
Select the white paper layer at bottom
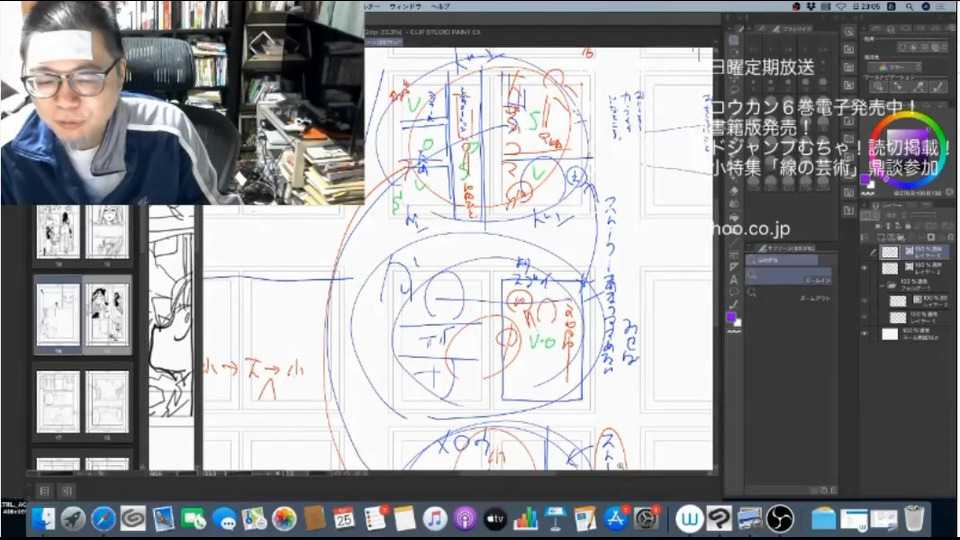click(x=914, y=334)
